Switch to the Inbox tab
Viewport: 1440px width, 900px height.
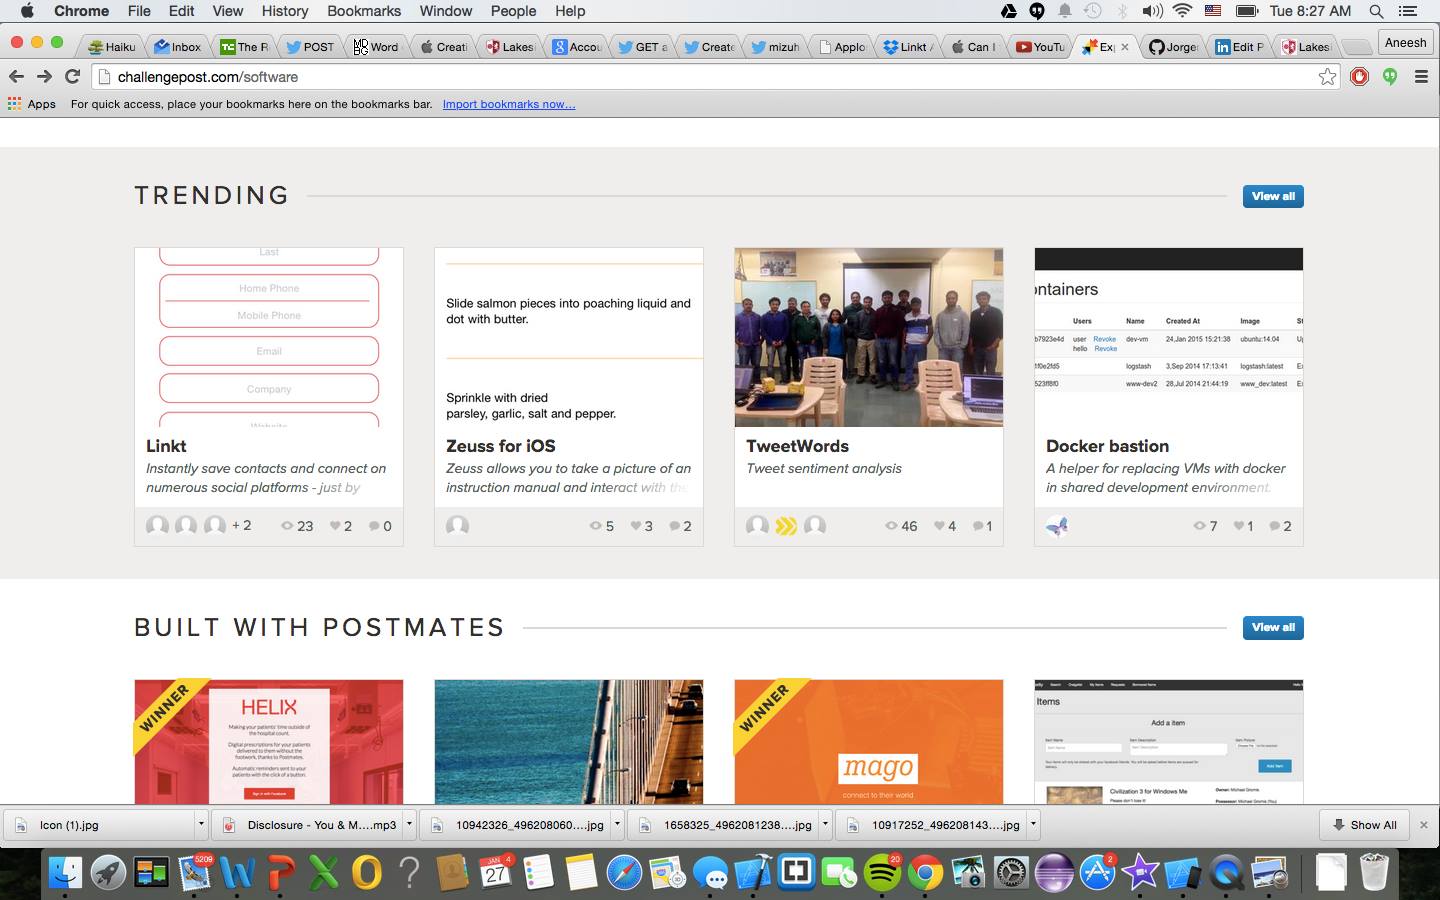[x=178, y=46]
